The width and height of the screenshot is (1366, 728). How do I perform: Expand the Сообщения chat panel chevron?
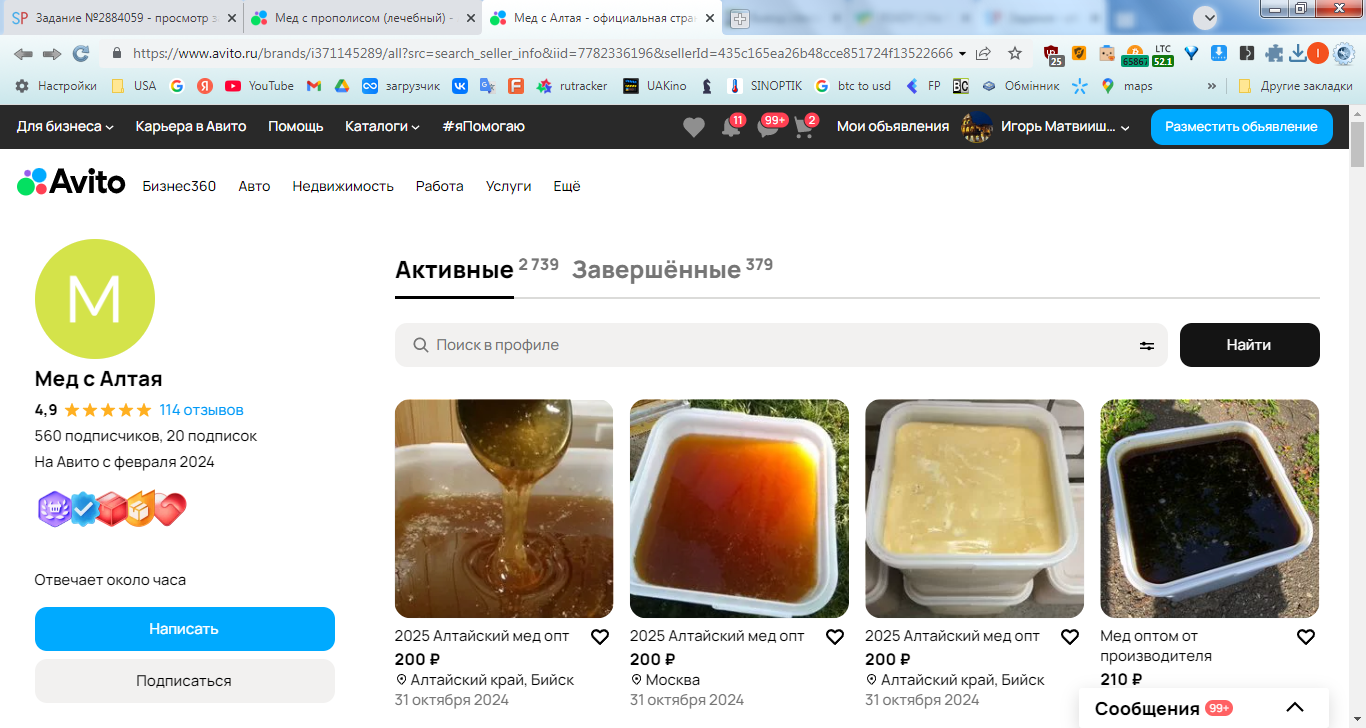click(1294, 707)
